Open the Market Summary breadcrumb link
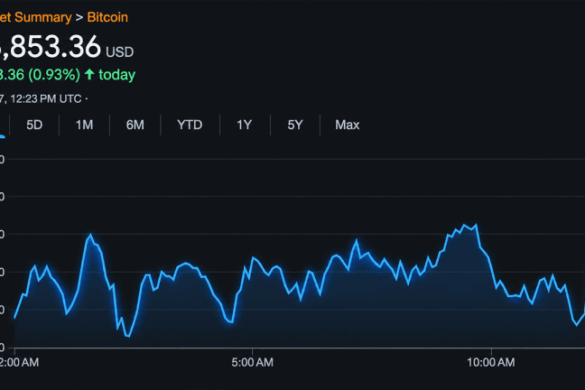 point(35,17)
